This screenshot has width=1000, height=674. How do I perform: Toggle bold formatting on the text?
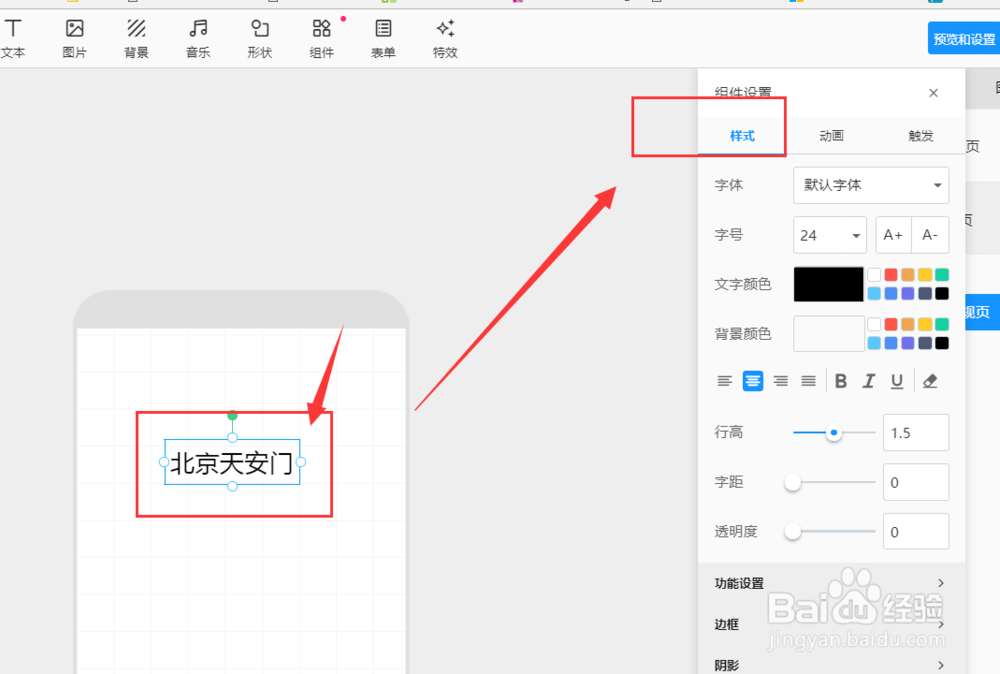[x=840, y=381]
